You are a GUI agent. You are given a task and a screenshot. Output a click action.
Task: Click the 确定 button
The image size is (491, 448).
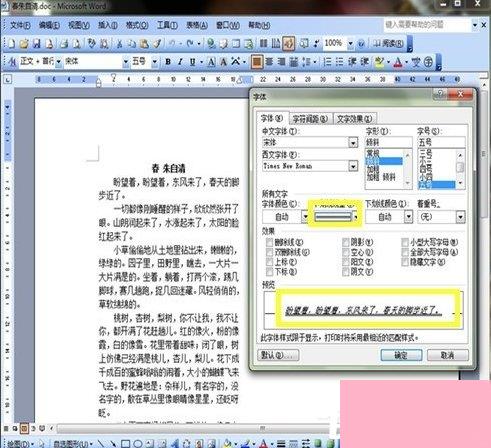click(401, 355)
